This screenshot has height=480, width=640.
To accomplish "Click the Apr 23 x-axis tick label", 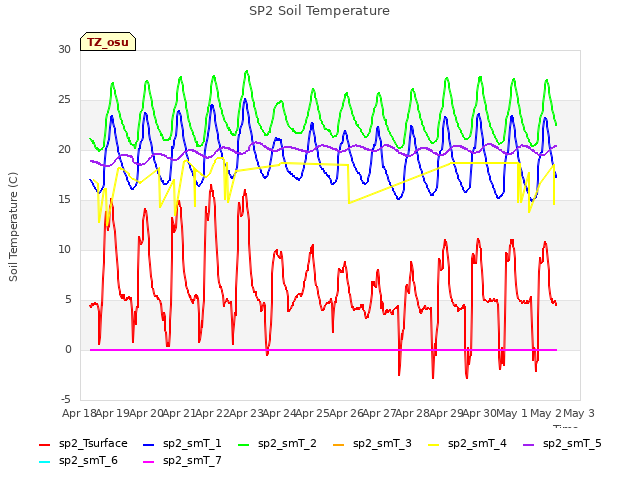I will click(x=246, y=413).
